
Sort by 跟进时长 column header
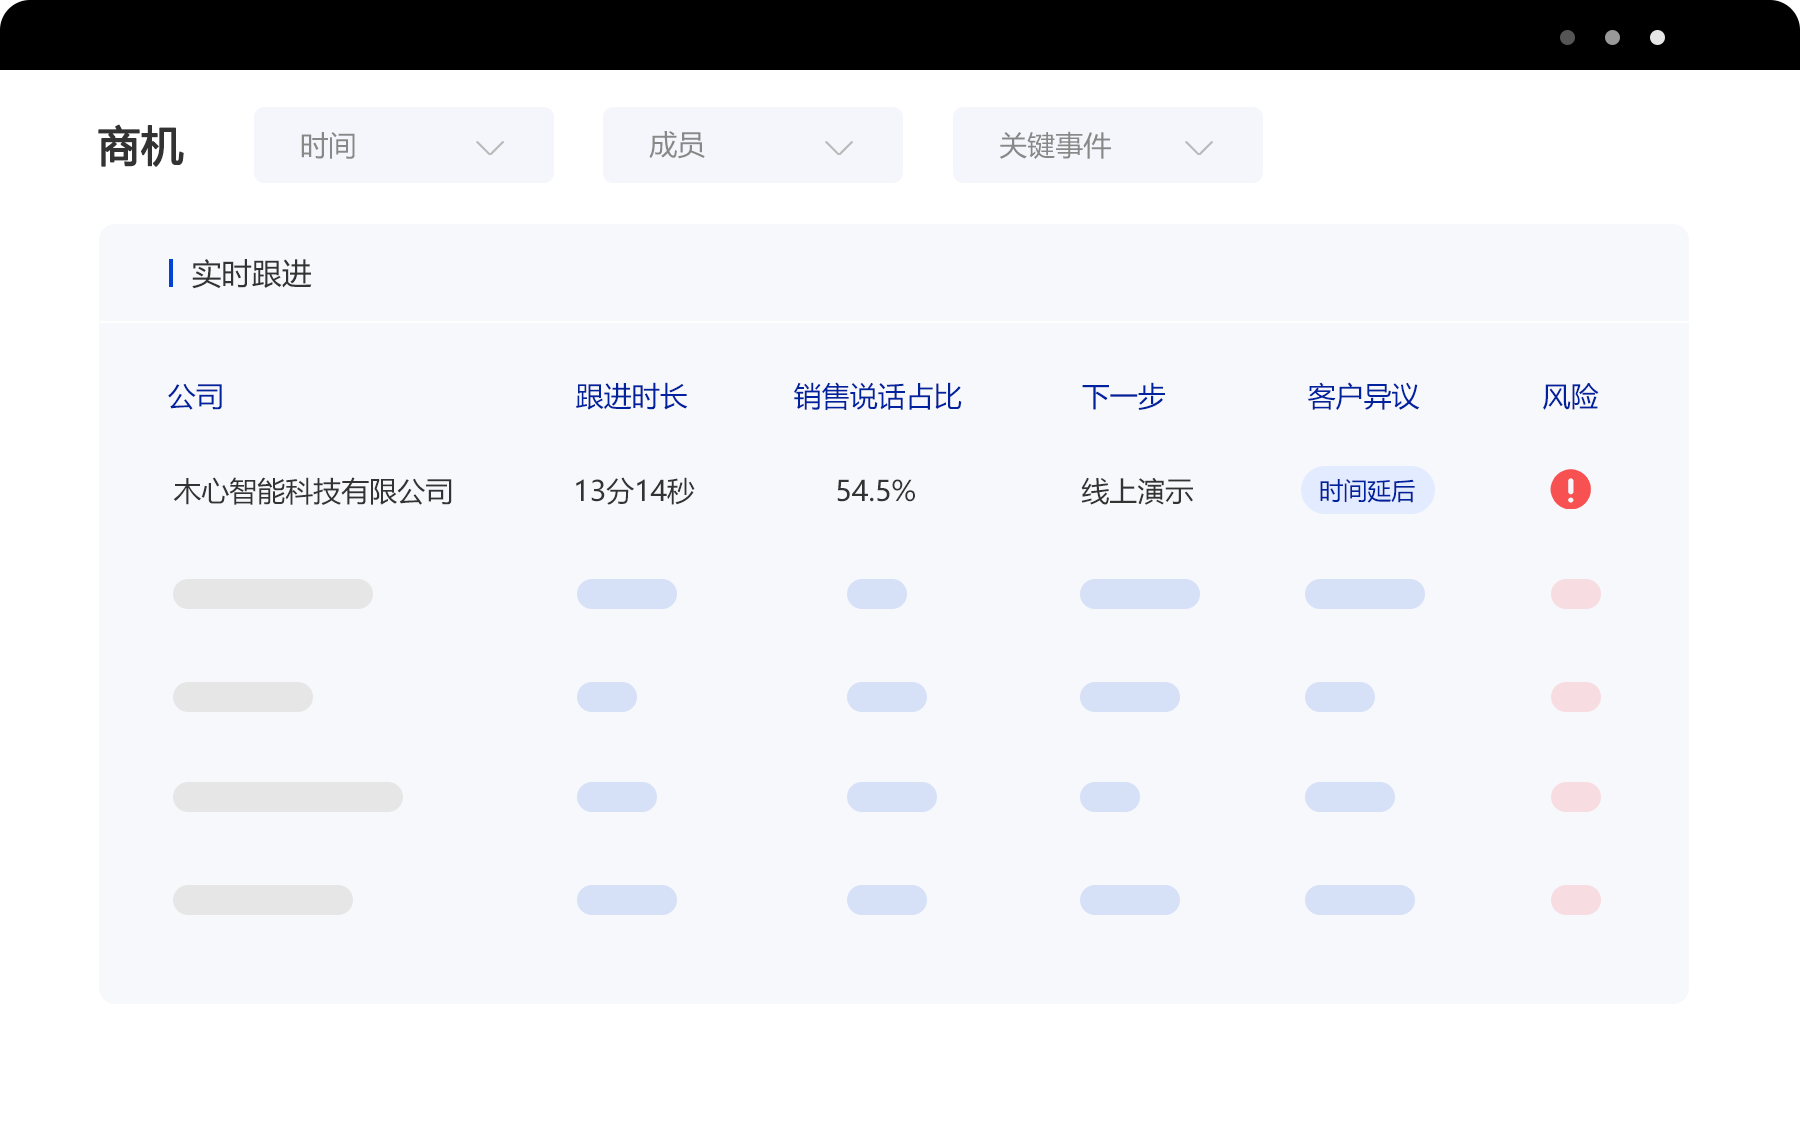point(631,397)
